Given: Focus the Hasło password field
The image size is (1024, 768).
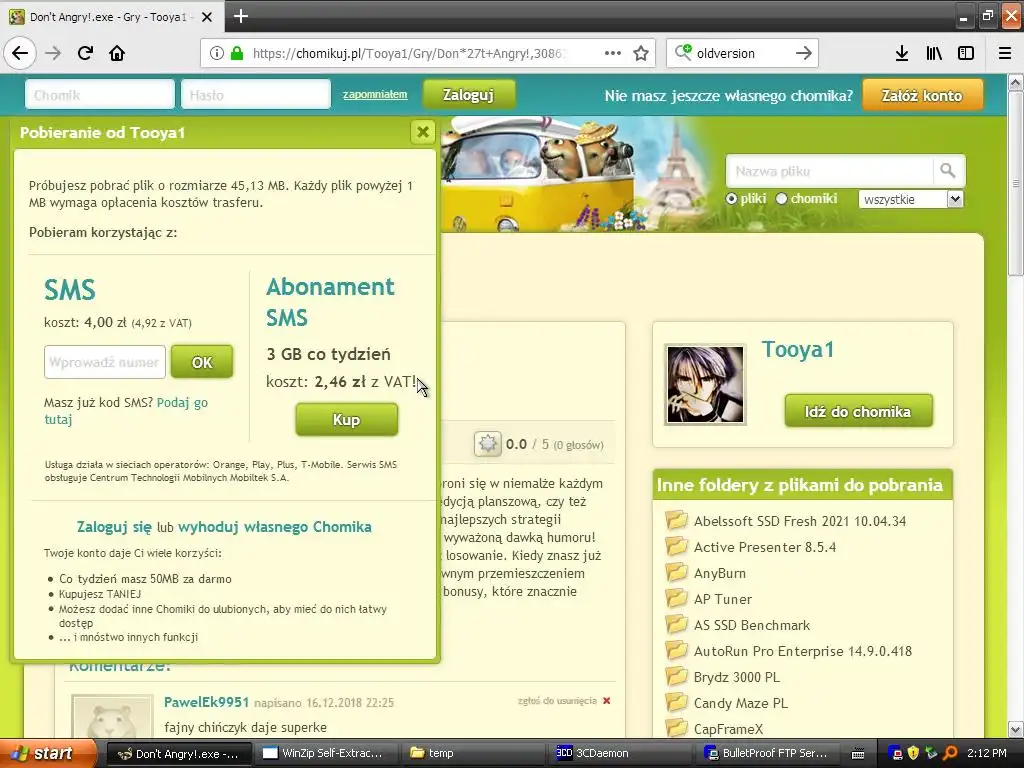Looking at the screenshot, I should [x=256, y=95].
